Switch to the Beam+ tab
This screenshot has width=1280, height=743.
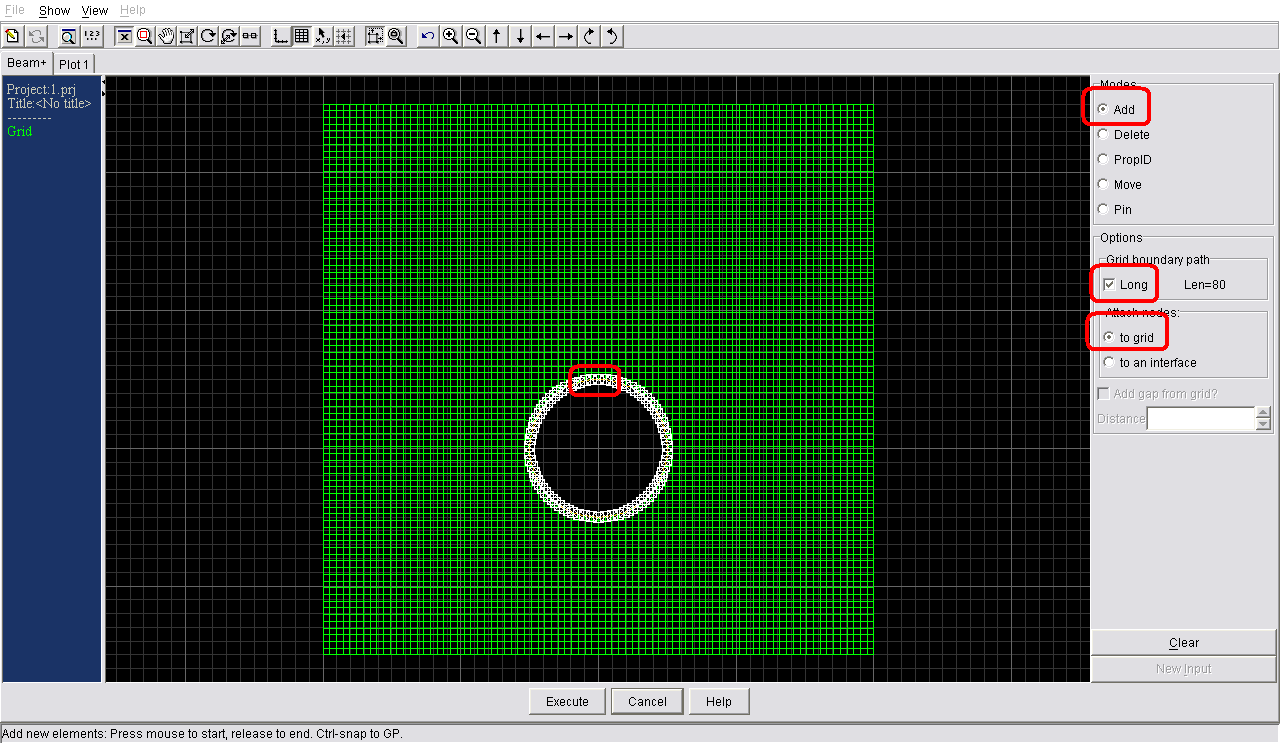[x=27, y=63]
